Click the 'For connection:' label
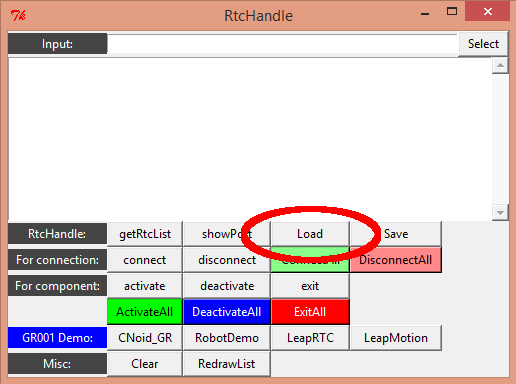Image resolution: width=516 pixels, height=384 pixels. tap(57, 260)
